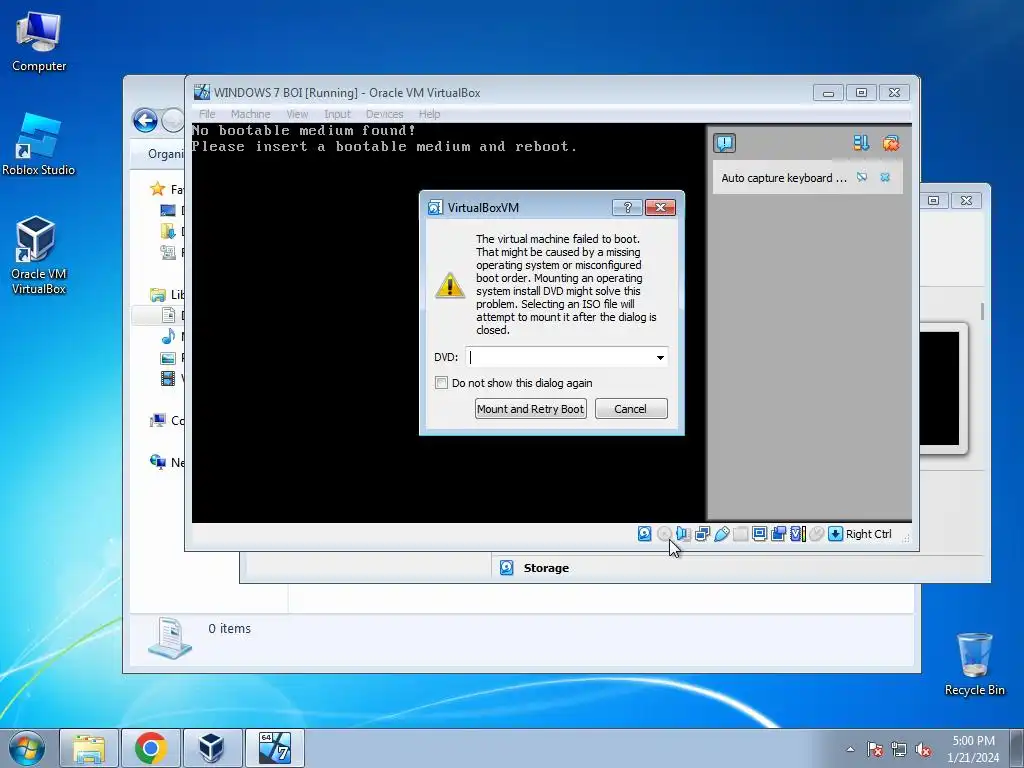1024x768 pixels.
Task: Click the Google Chrome taskbar icon
Action: (151, 748)
